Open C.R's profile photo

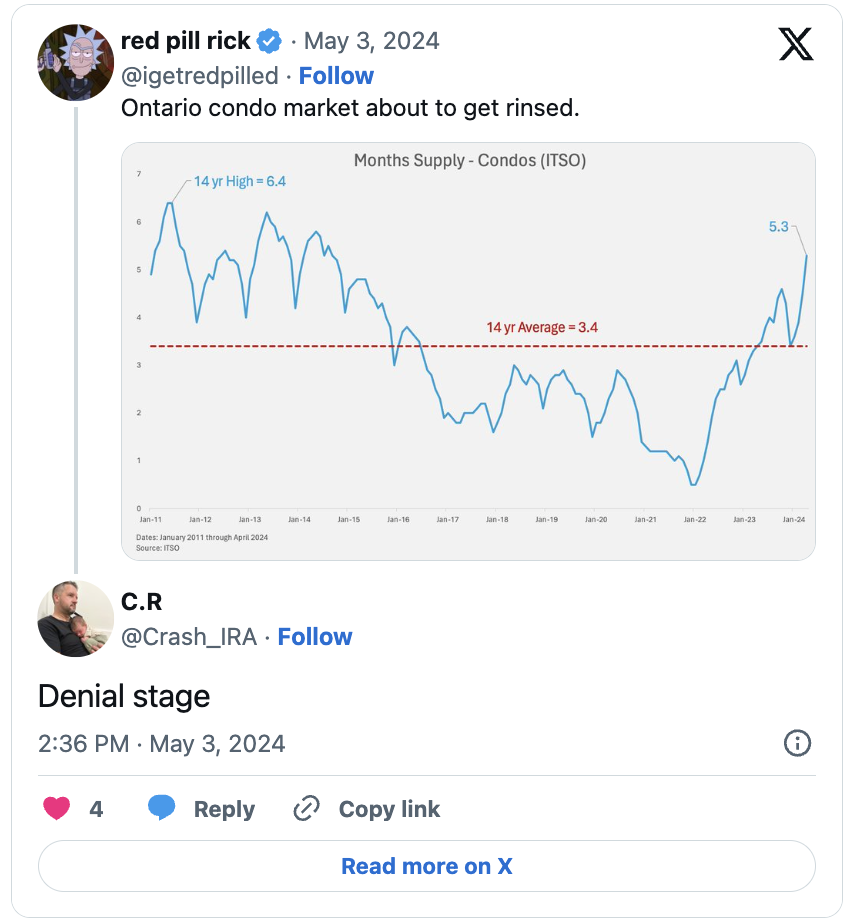[75, 619]
